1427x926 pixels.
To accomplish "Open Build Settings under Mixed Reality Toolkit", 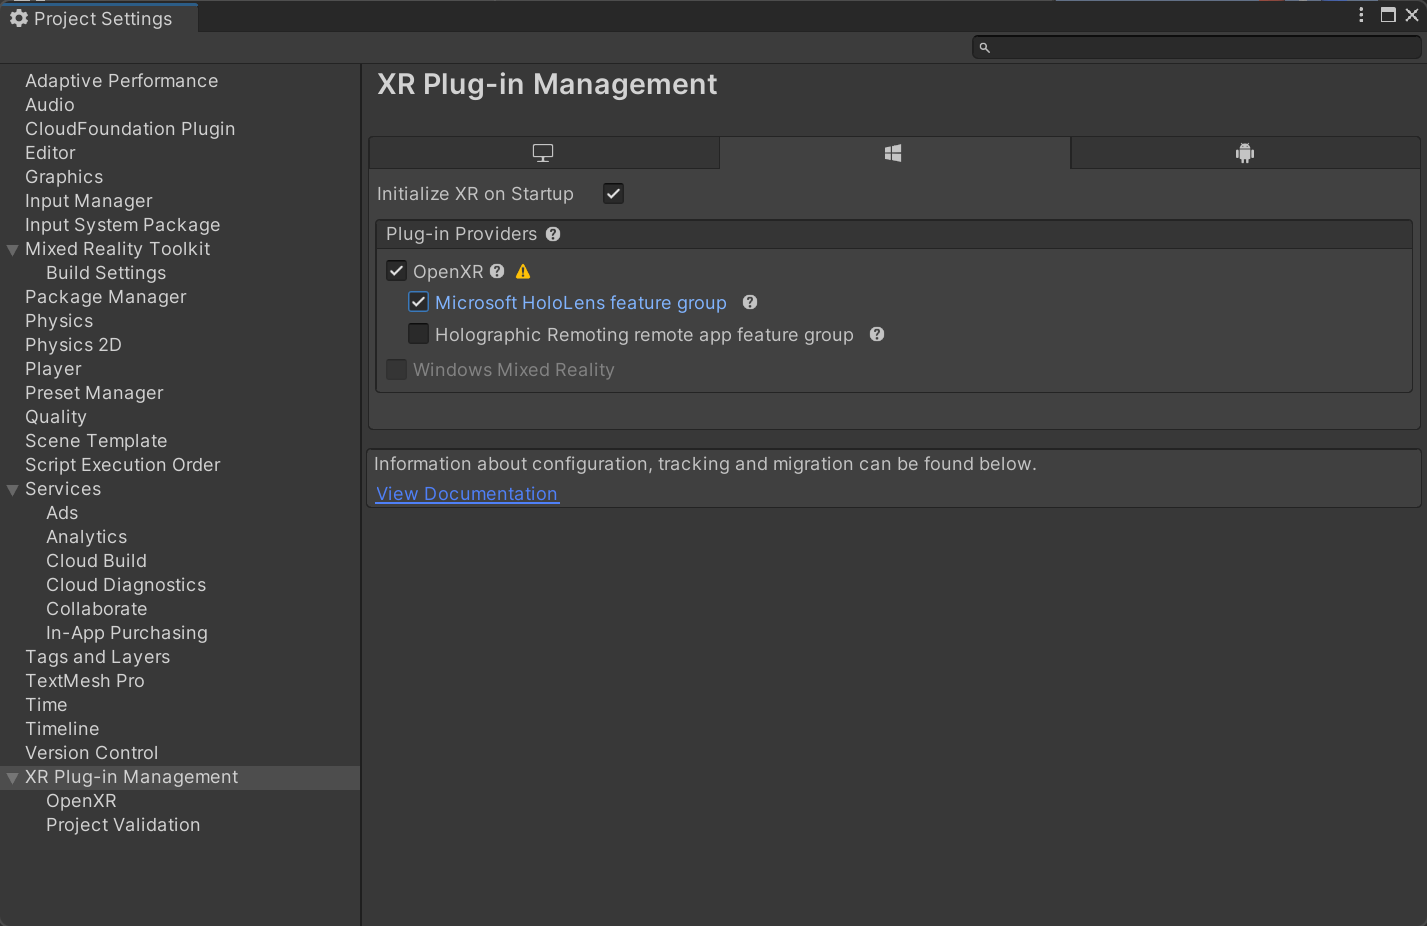I will pyautogui.click(x=106, y=273).
